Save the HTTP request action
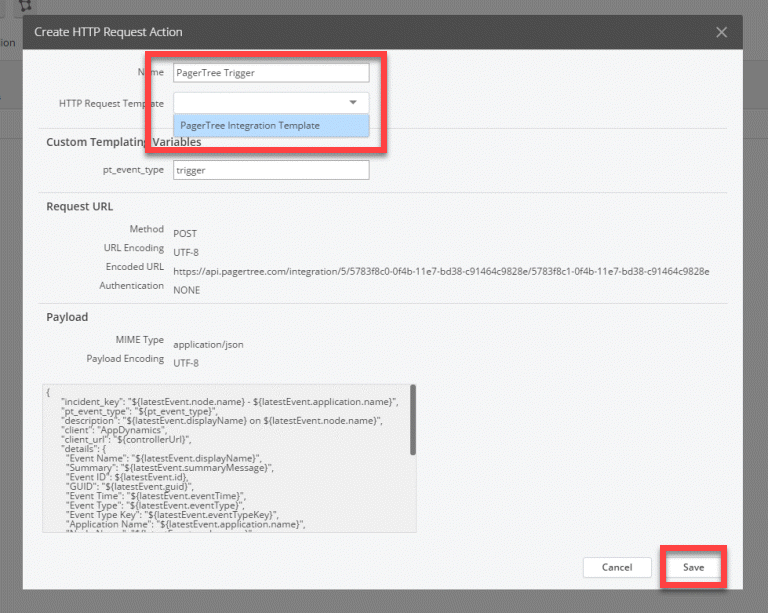 (693, 567)
